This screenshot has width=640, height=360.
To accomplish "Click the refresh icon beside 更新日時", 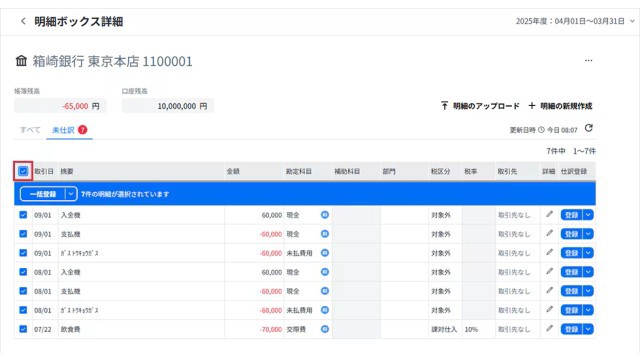I will [x=588, y=128].
